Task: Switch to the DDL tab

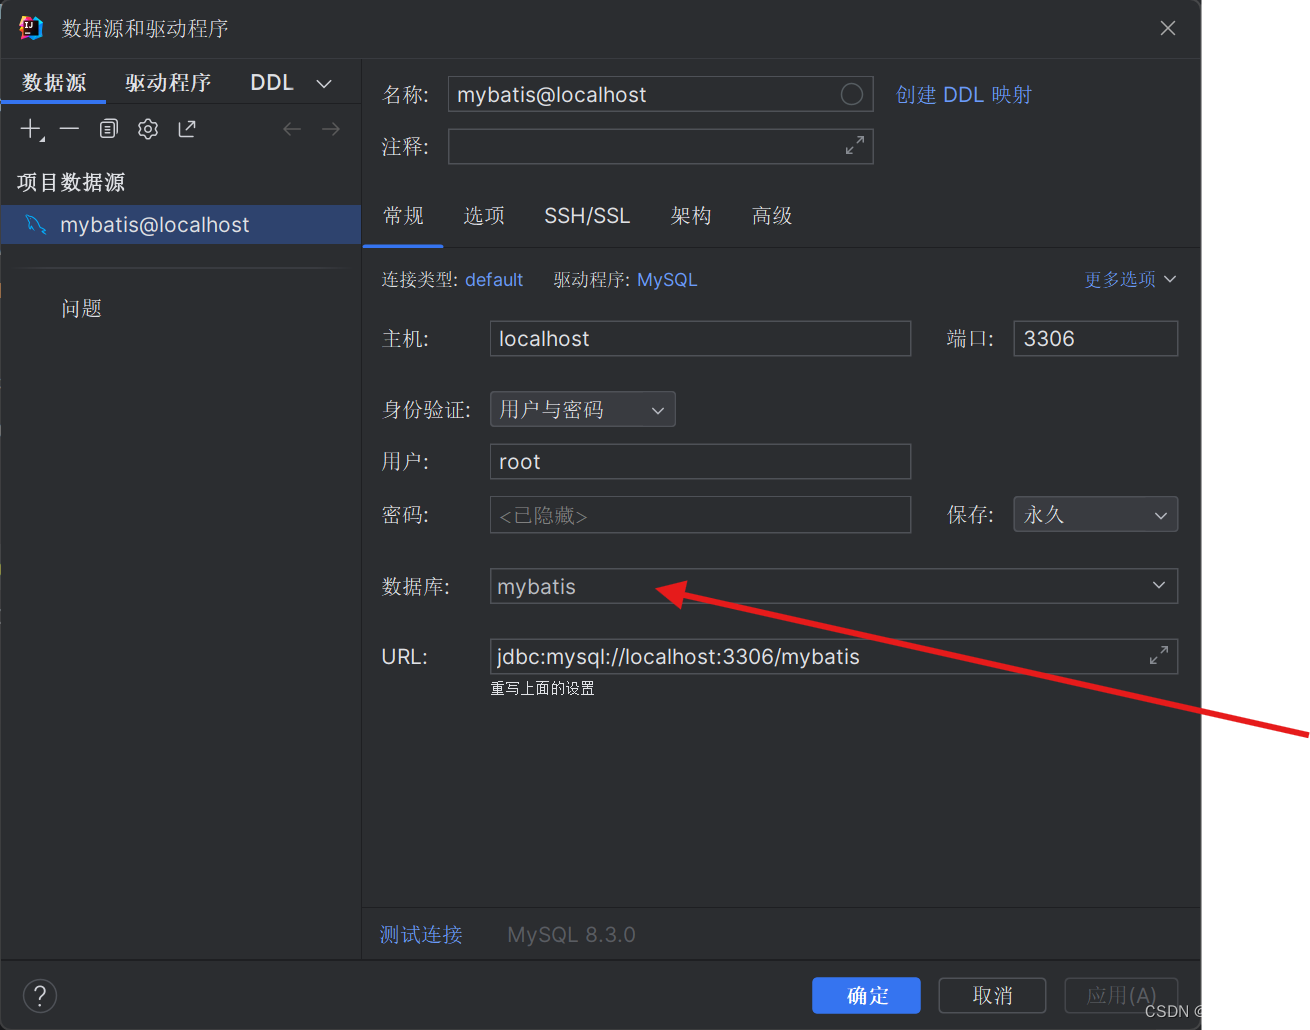Action: pos(272,82)
